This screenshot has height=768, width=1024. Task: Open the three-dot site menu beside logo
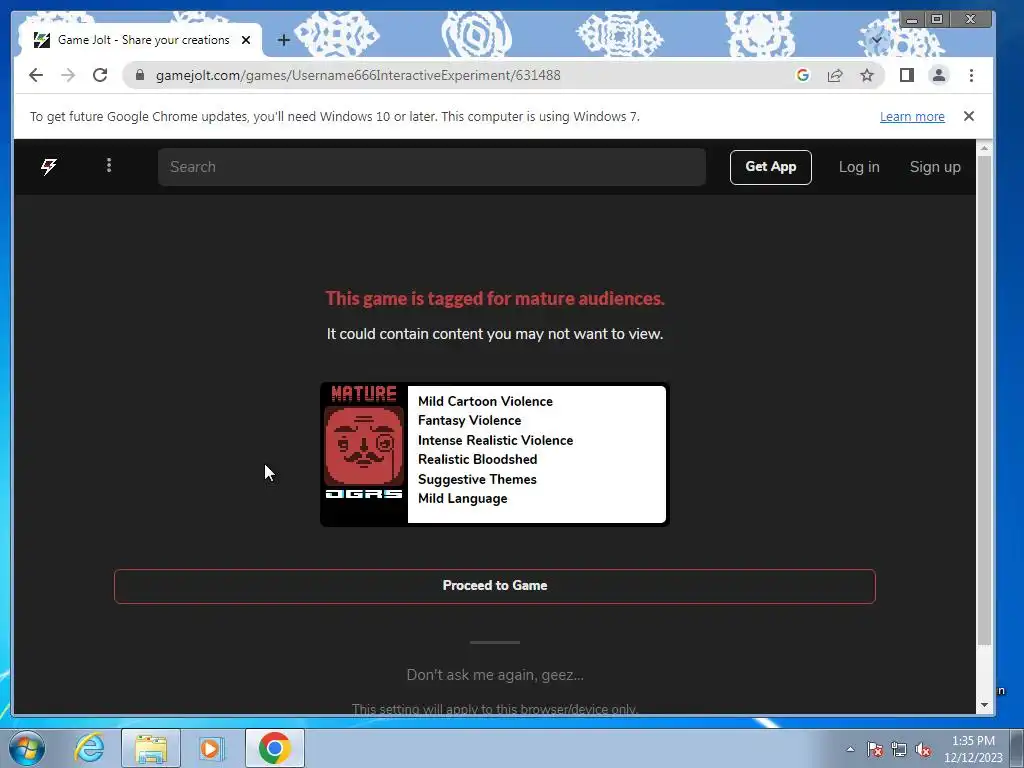point(109,166)
